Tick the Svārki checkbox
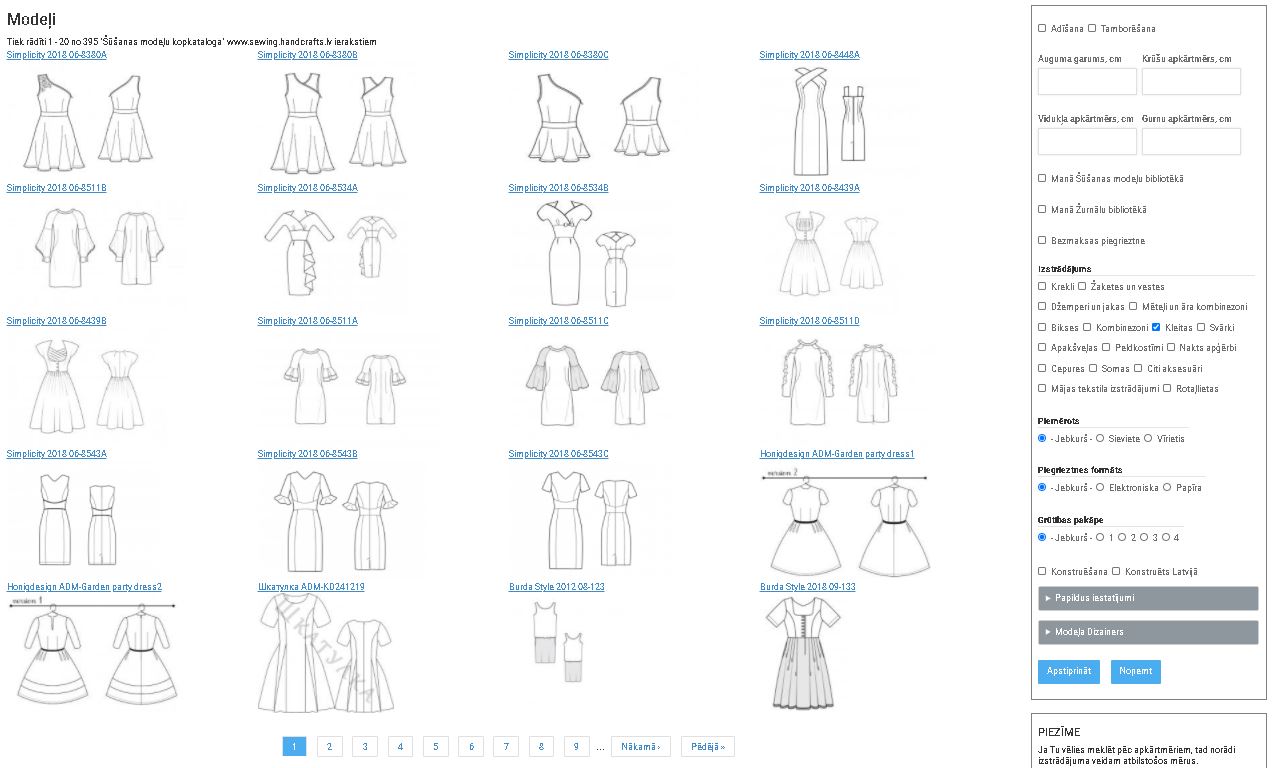Image resolution: width=1276 pixels, height=768 pixels. tap(1201, 327)
